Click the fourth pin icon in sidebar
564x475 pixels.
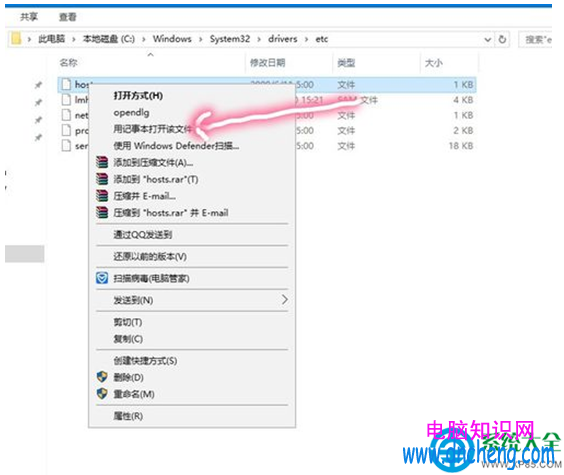38,137
